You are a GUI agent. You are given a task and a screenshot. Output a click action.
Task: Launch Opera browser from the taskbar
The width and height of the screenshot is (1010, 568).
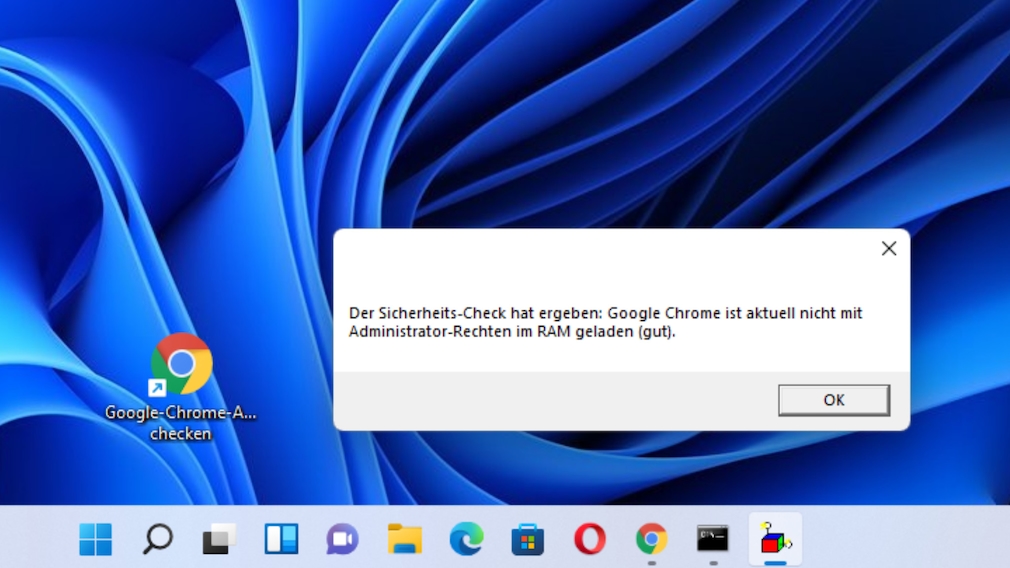click(589, 540)
